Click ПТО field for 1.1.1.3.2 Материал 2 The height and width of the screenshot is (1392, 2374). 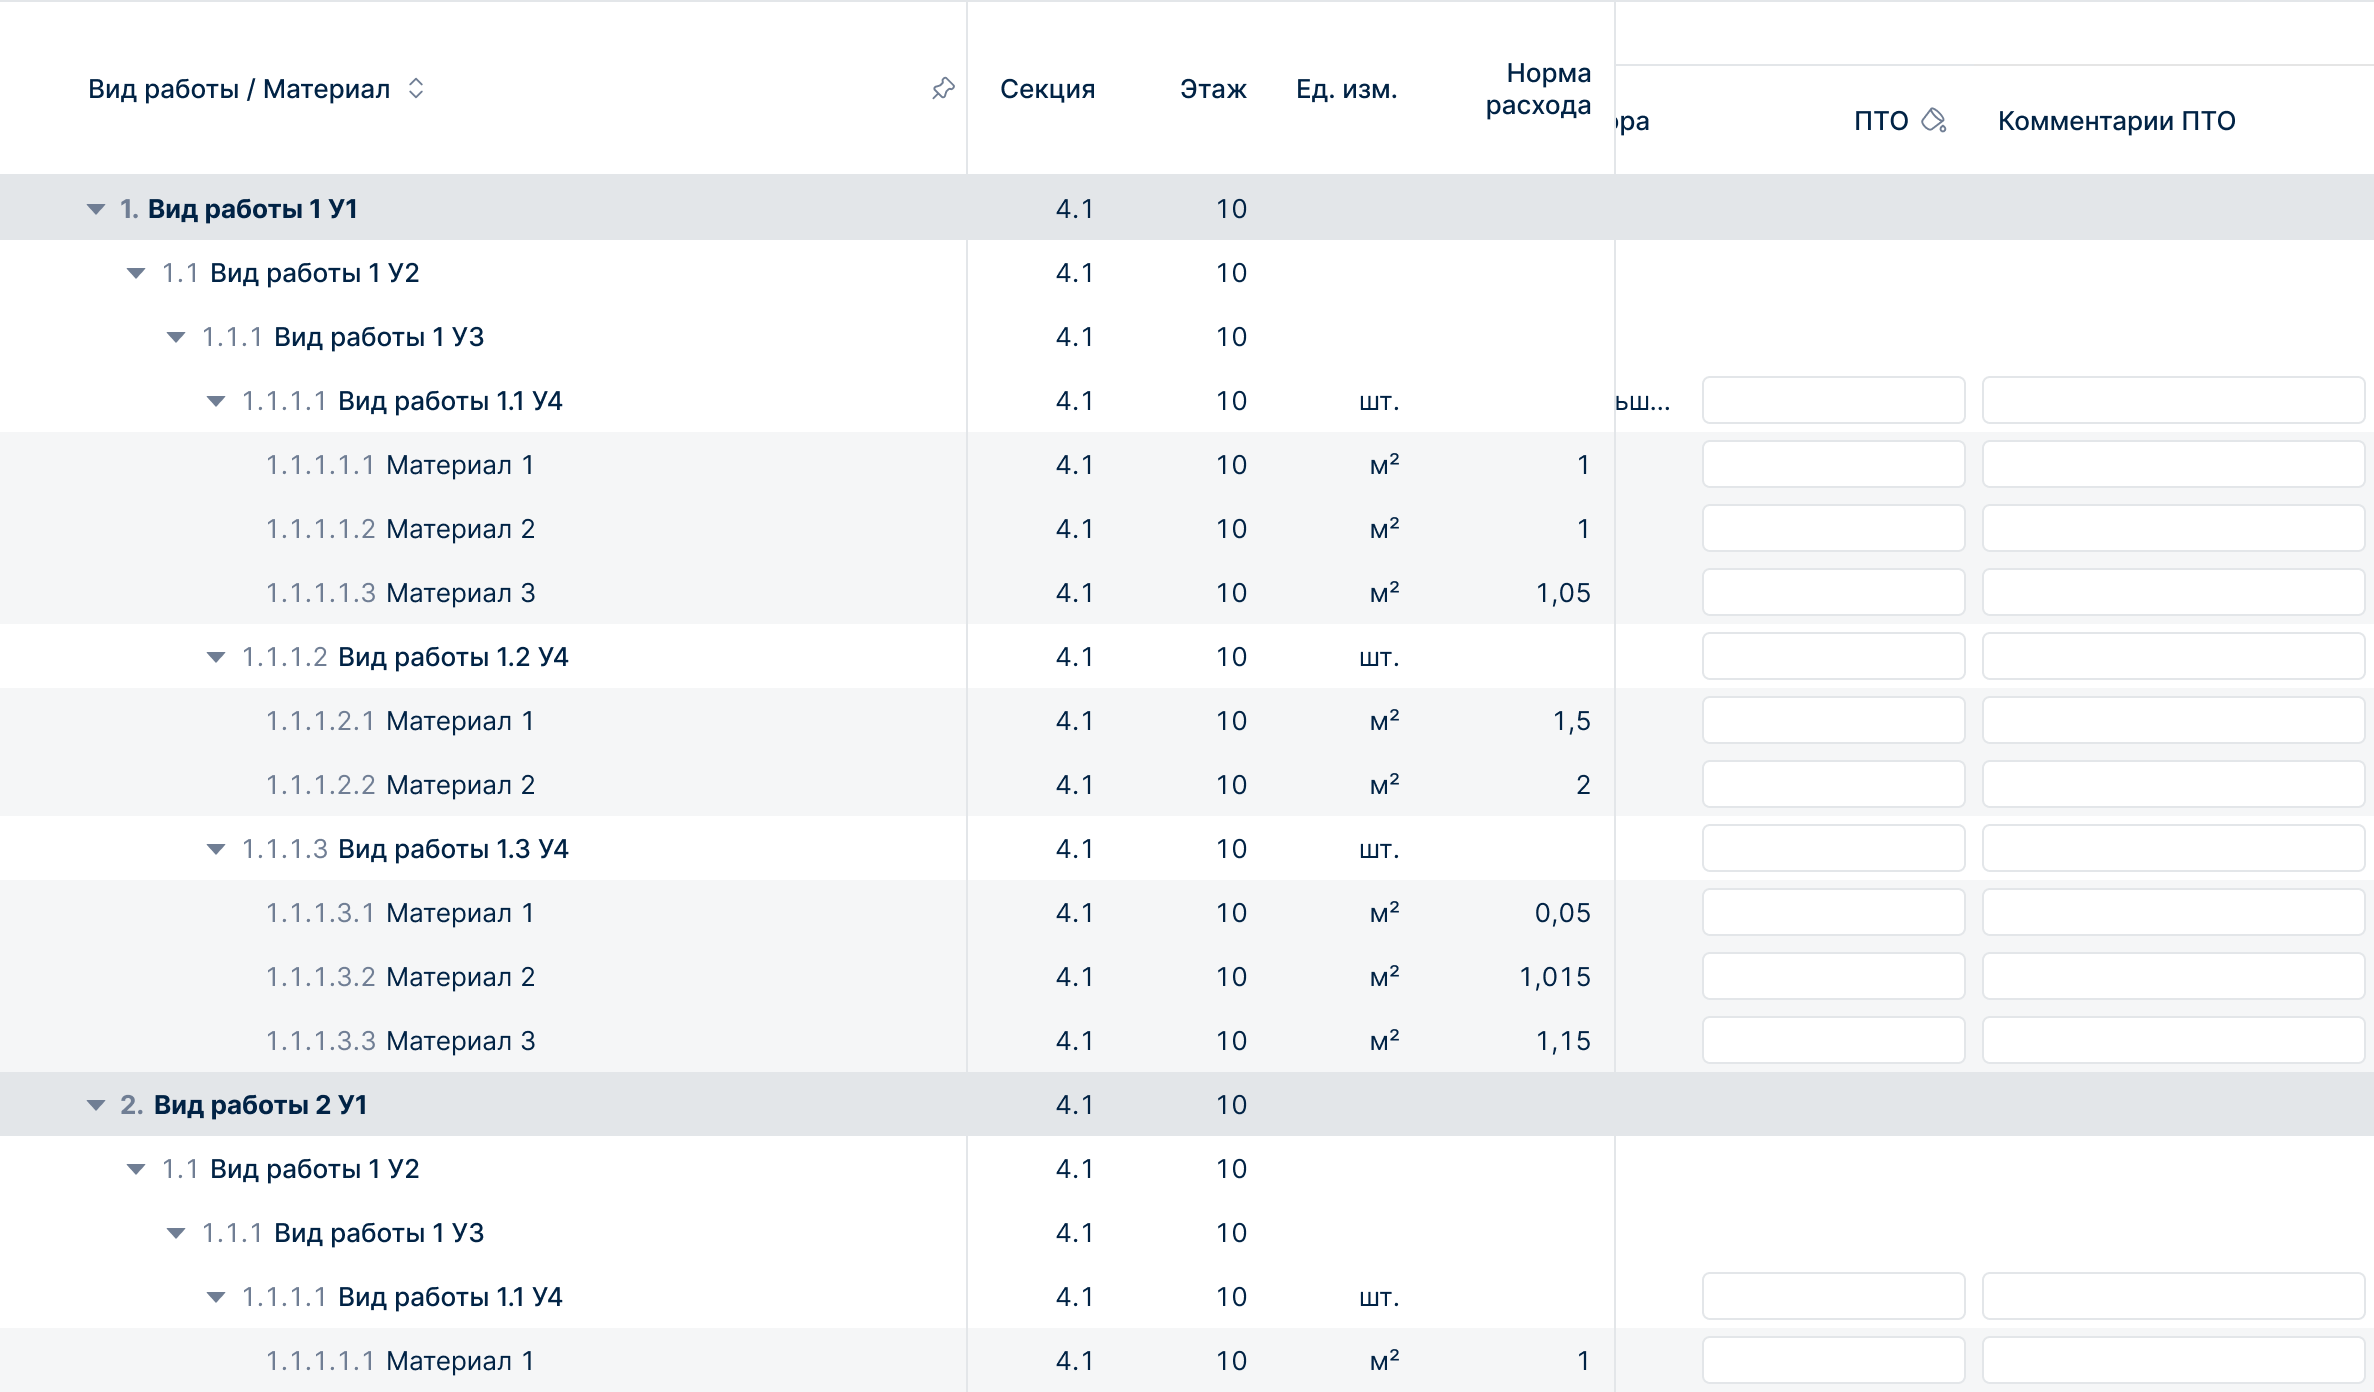click(1833, 977)
